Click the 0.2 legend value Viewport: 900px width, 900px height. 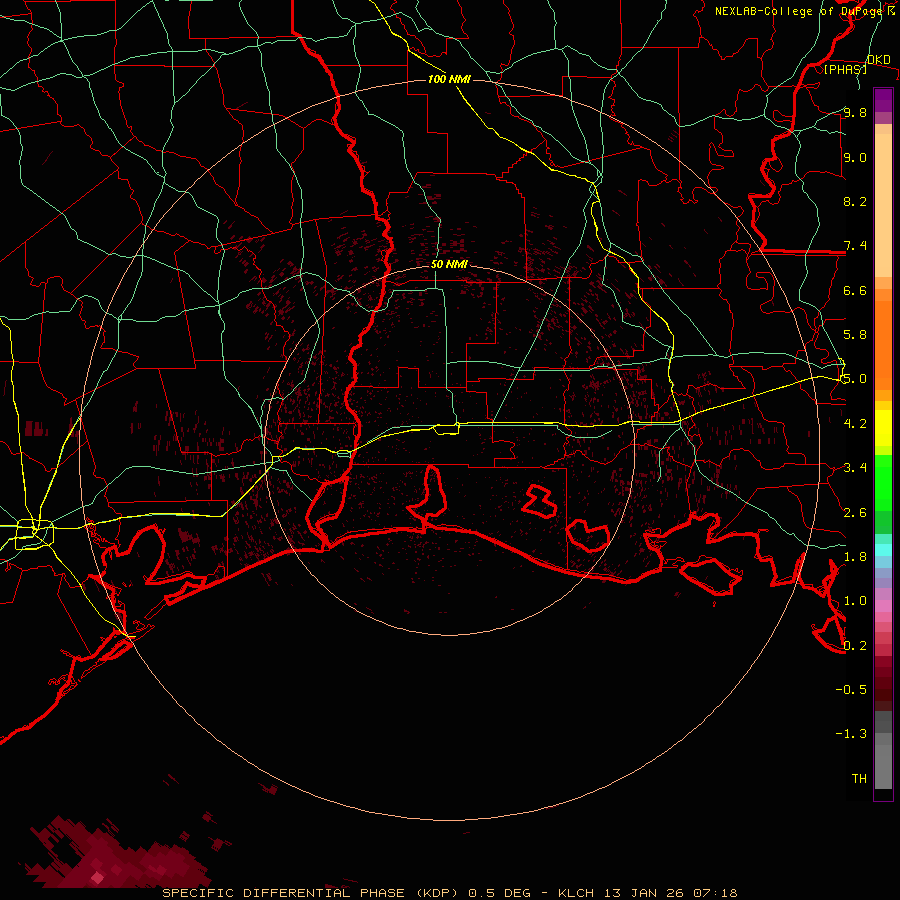[855, 646]
